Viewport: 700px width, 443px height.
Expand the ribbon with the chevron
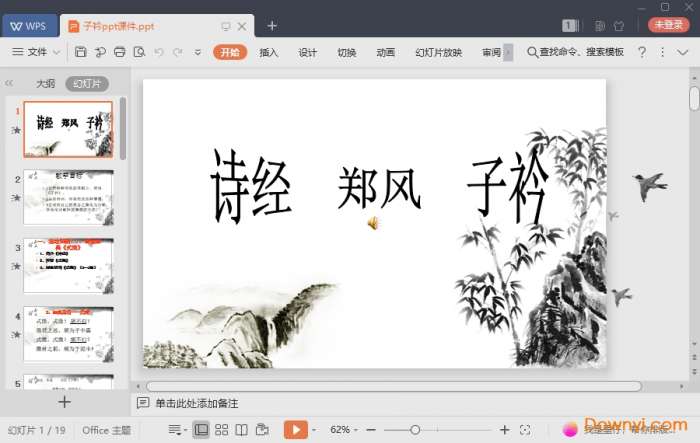click(682, 52)
